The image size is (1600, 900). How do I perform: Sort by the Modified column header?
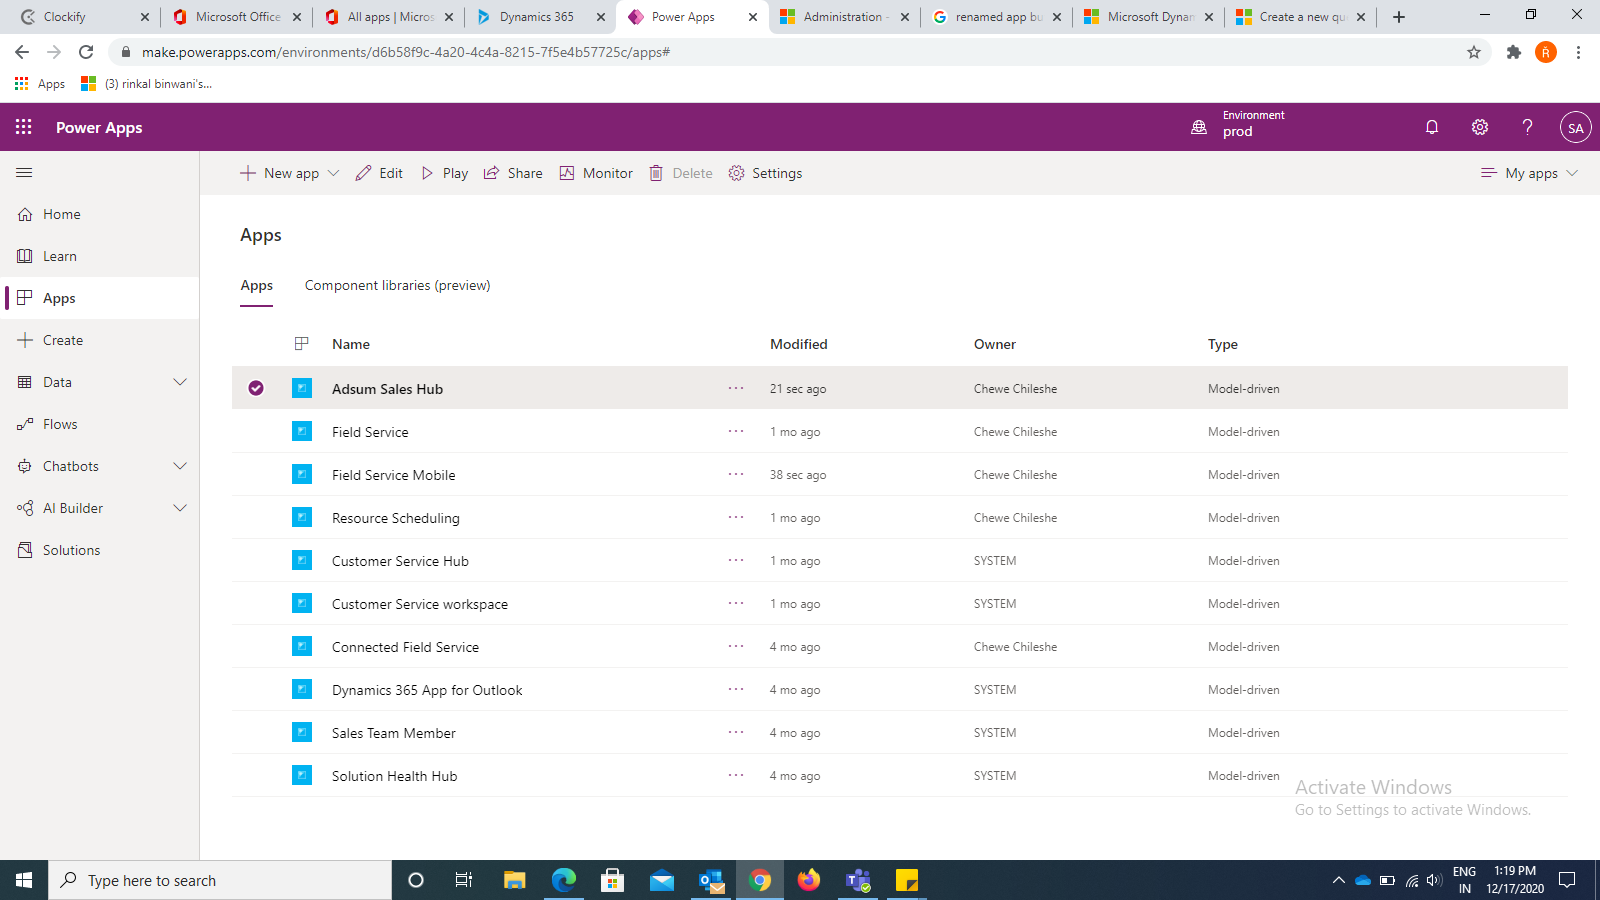coord(799,344)
